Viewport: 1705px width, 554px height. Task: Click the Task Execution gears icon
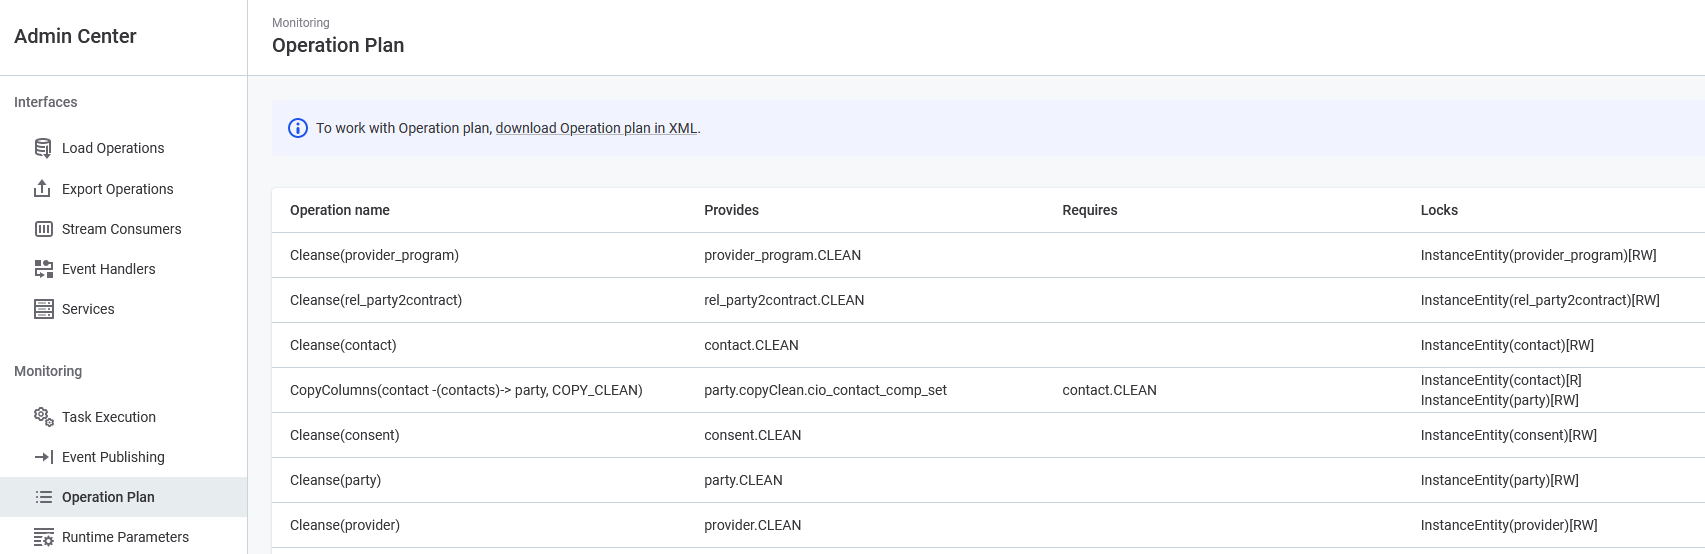43,417
